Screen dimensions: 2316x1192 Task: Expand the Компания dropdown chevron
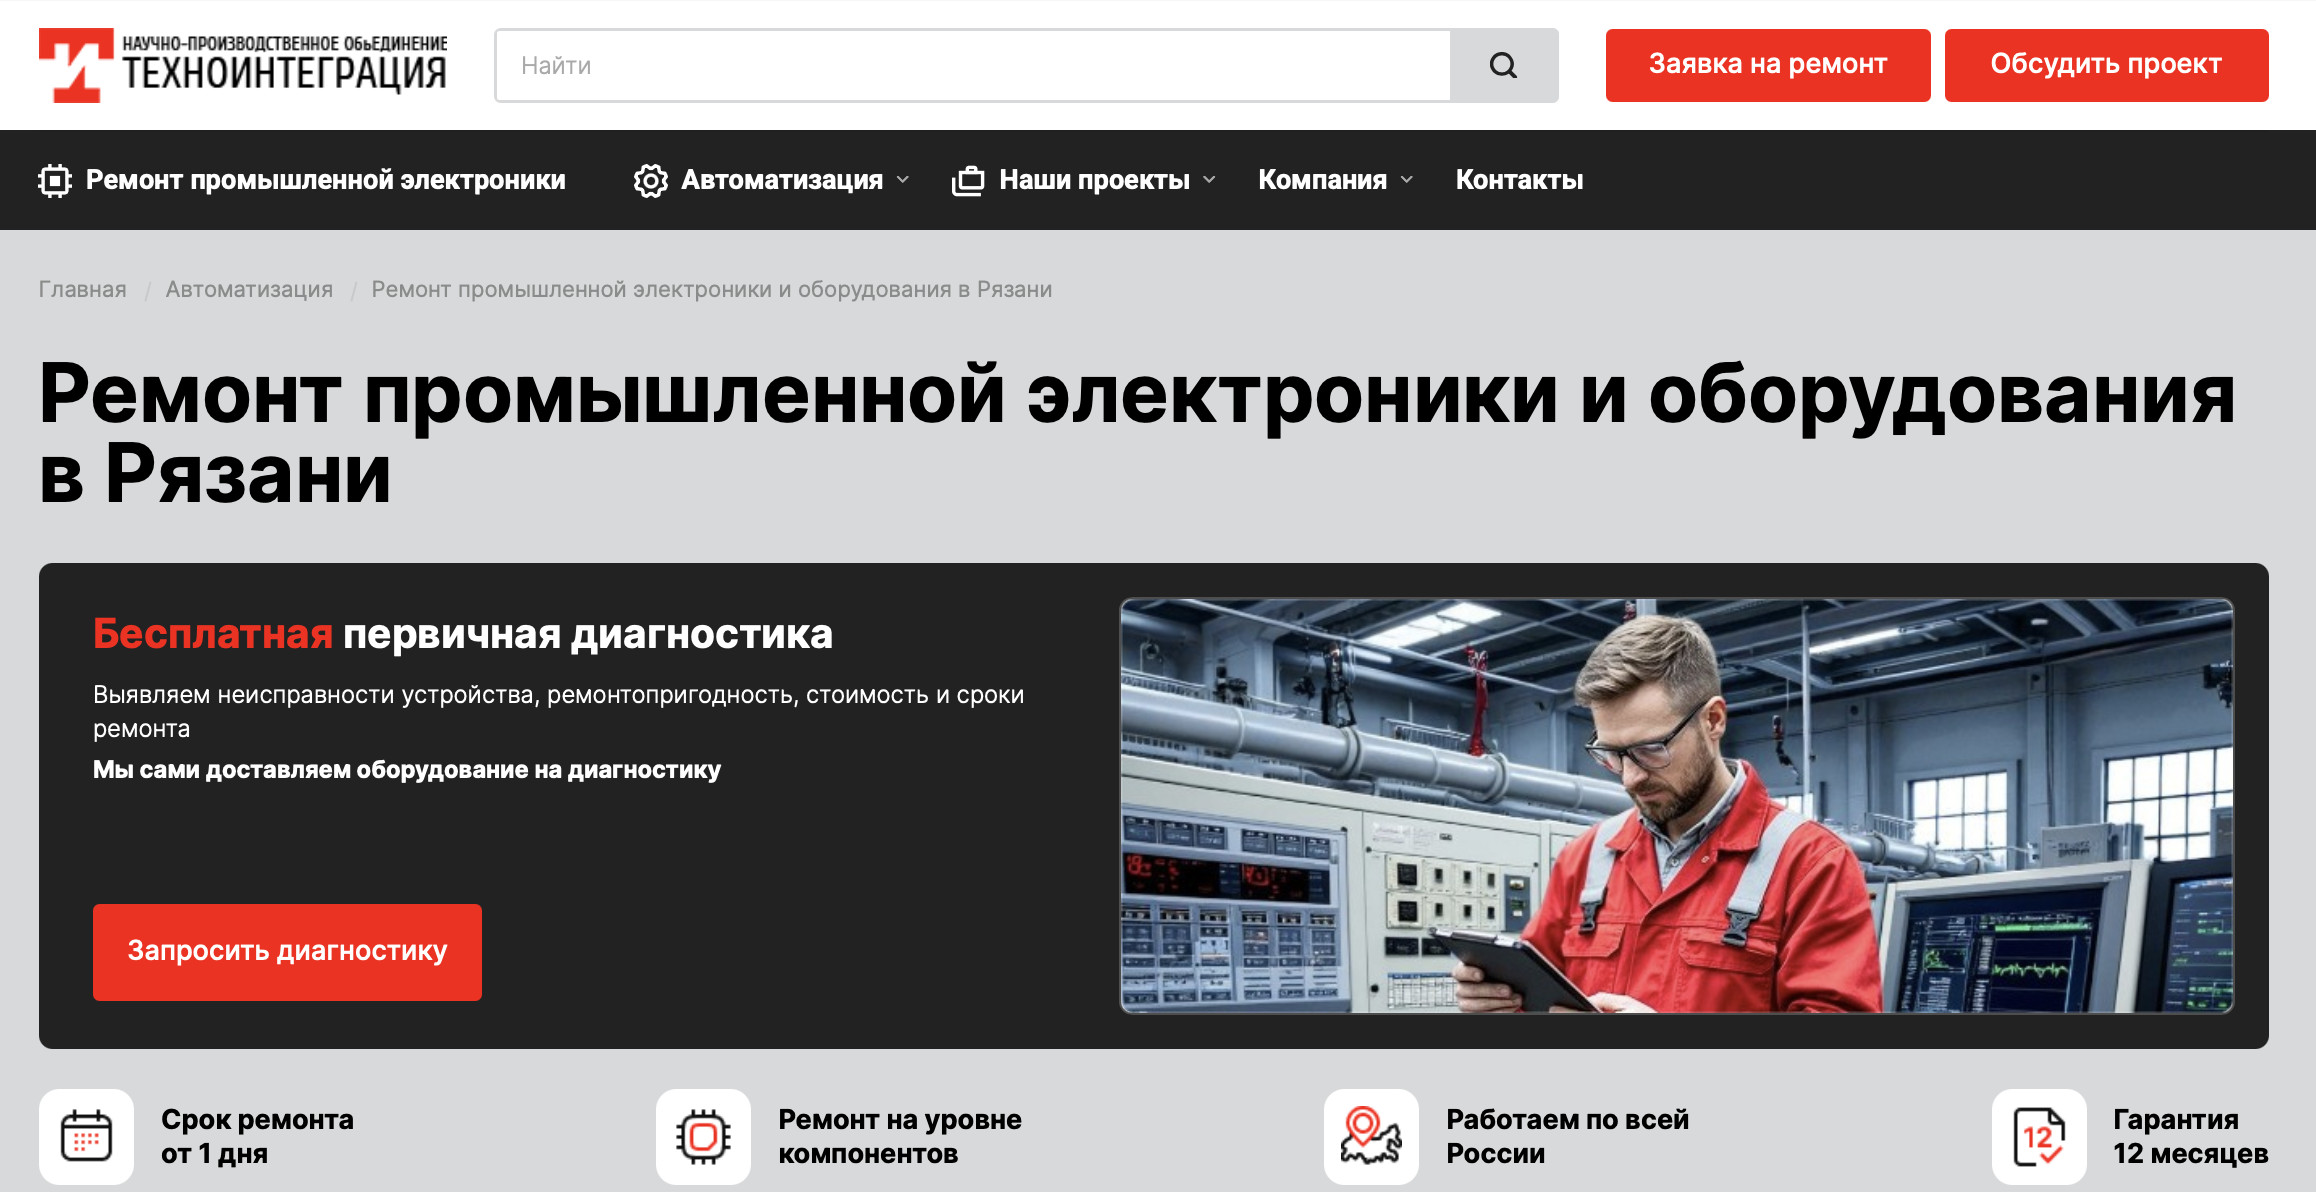1407,180
